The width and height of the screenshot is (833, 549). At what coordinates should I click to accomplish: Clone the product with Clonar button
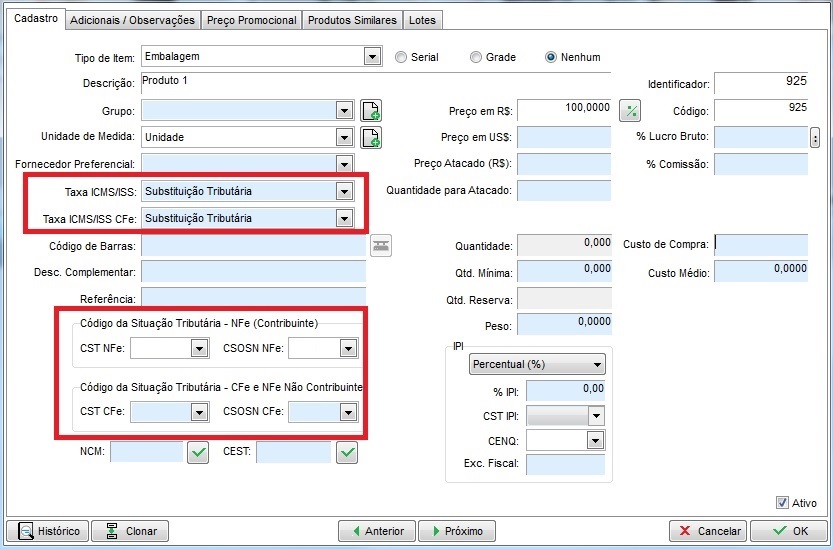(130, 531)
